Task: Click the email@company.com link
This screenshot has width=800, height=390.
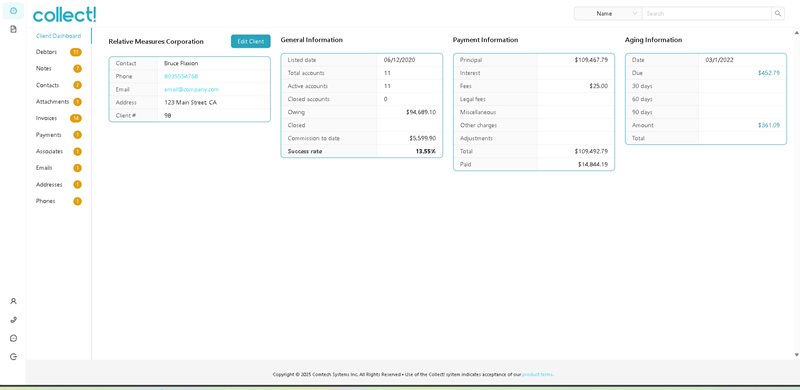Action: point(191,89)
